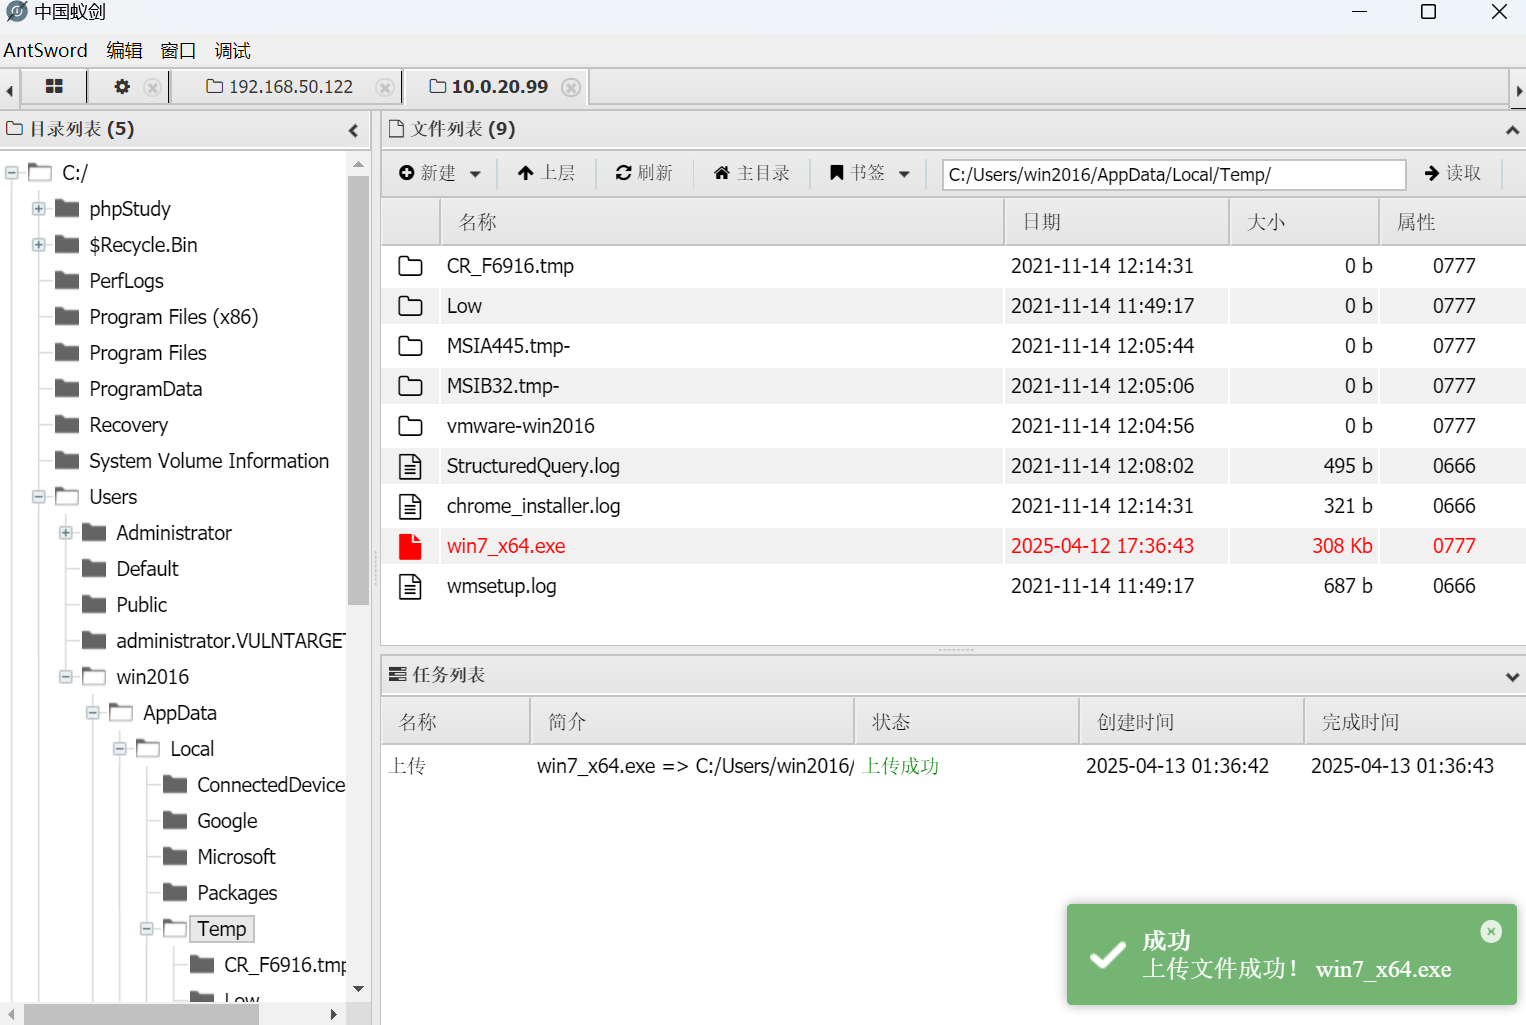
Task: Collapse the win2016 tree node
Action: 66,677
